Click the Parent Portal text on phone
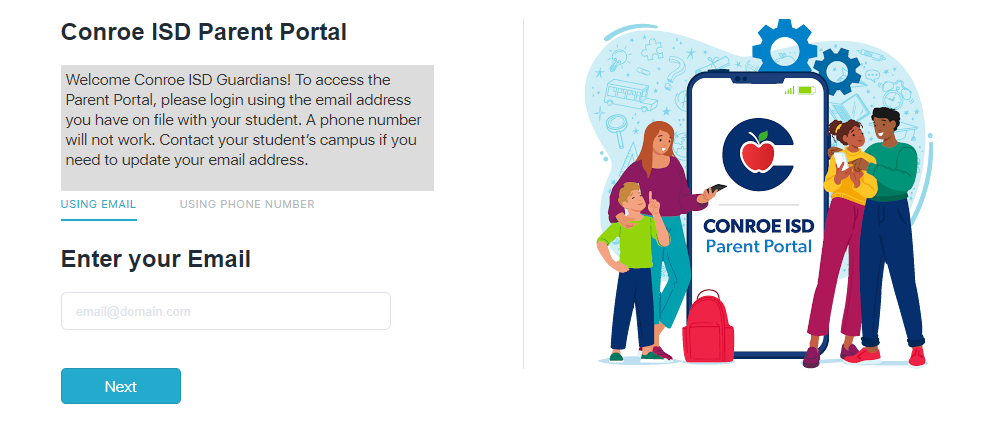Viewport: 1005px width, 434px height. tap(758, 246)
